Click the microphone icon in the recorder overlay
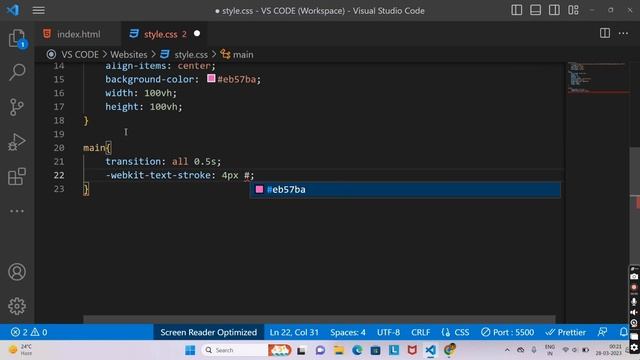Screen dimensions: 640x360 click(634, 301)
